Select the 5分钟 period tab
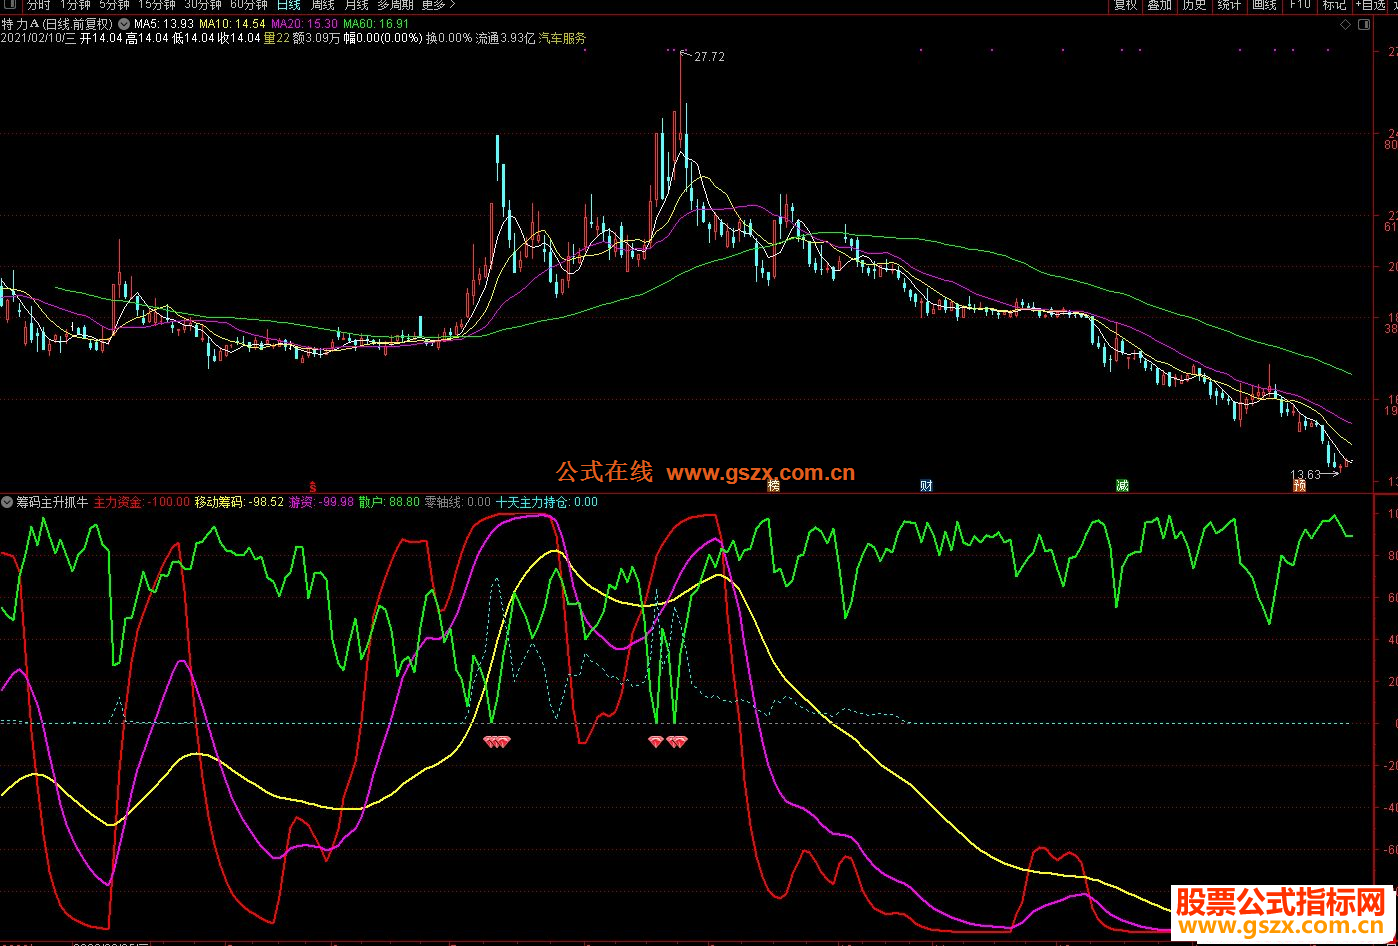 (115, 5)
